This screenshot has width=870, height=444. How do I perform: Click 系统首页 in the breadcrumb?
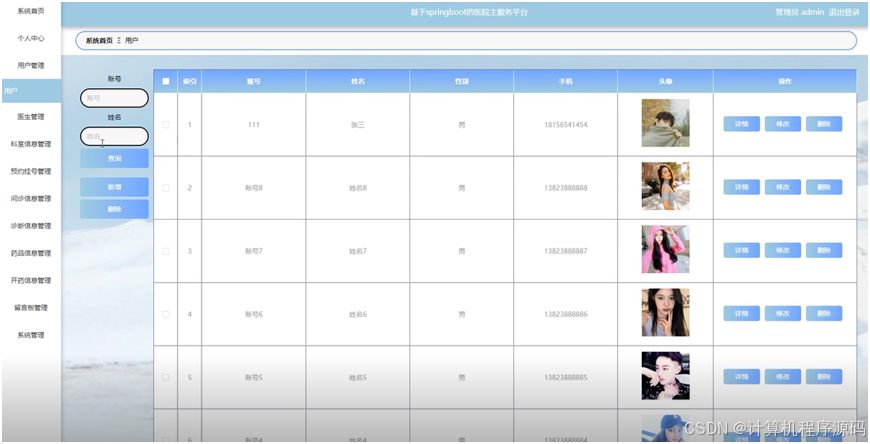(99, 41)
